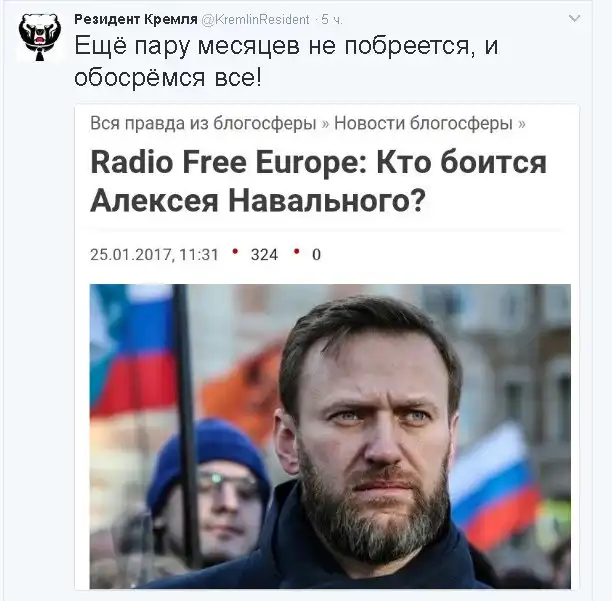The height and width of the screenshot is (601, 612).
Task: Open the article photo of bearded man
Action: (x=330, y=436)
